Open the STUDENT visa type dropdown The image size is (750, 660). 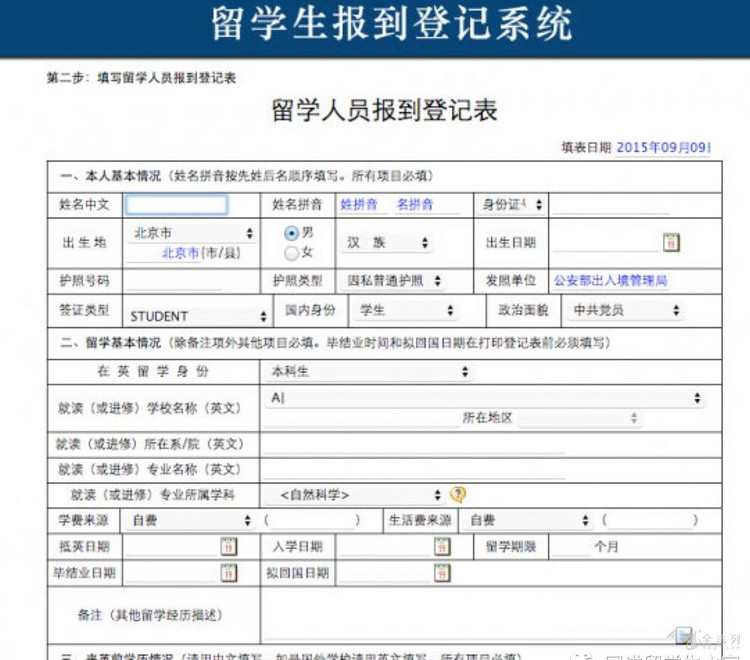(197, 316)
